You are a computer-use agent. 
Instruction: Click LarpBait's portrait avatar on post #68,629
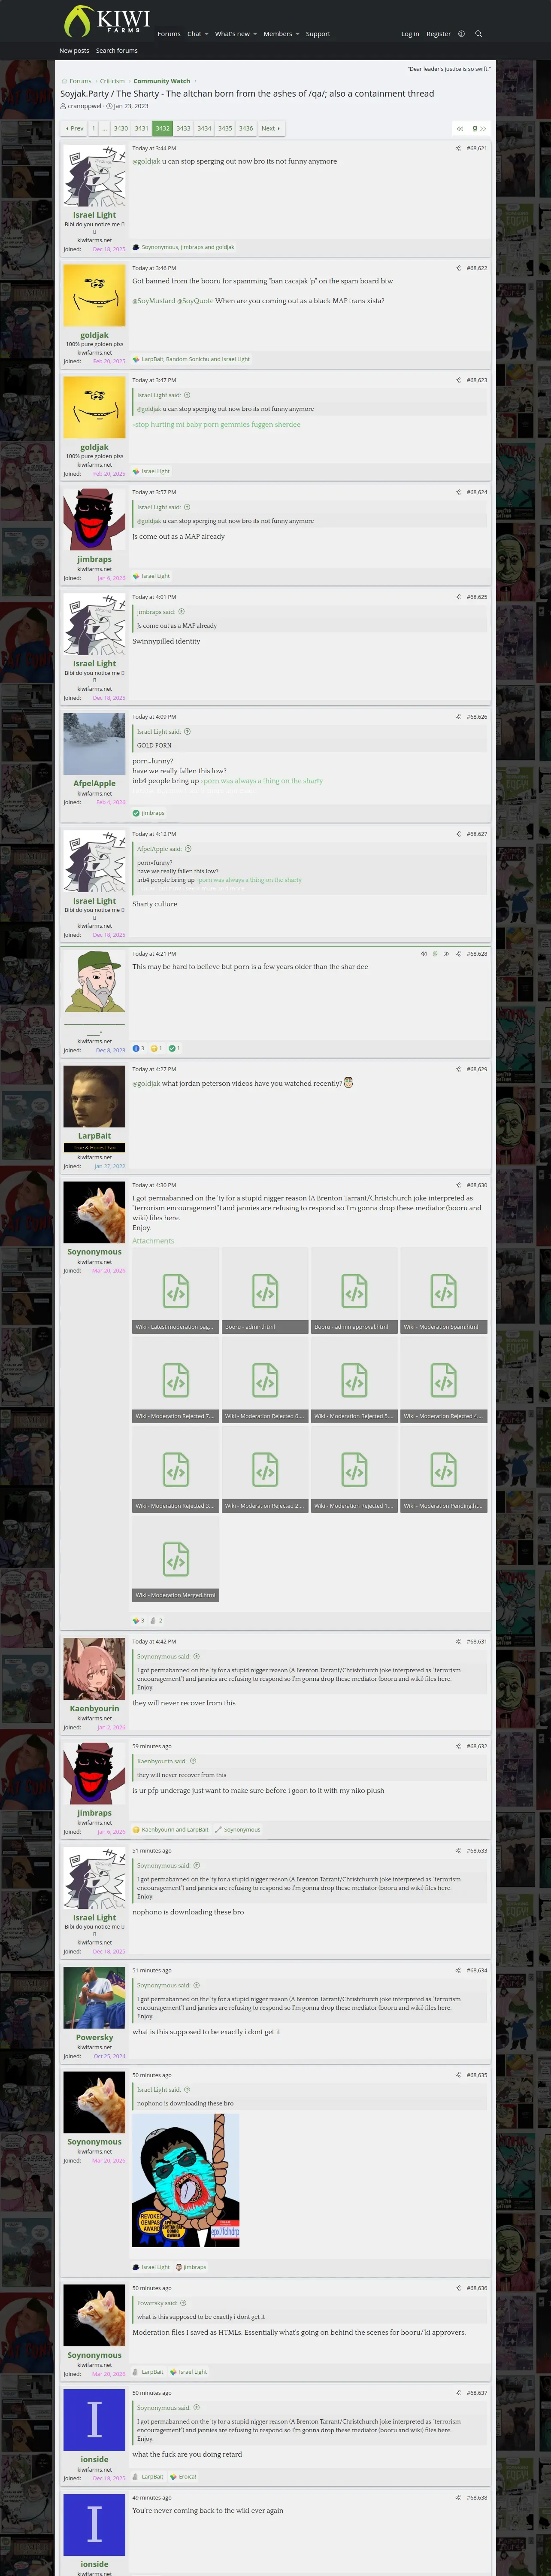(94, 1097)
